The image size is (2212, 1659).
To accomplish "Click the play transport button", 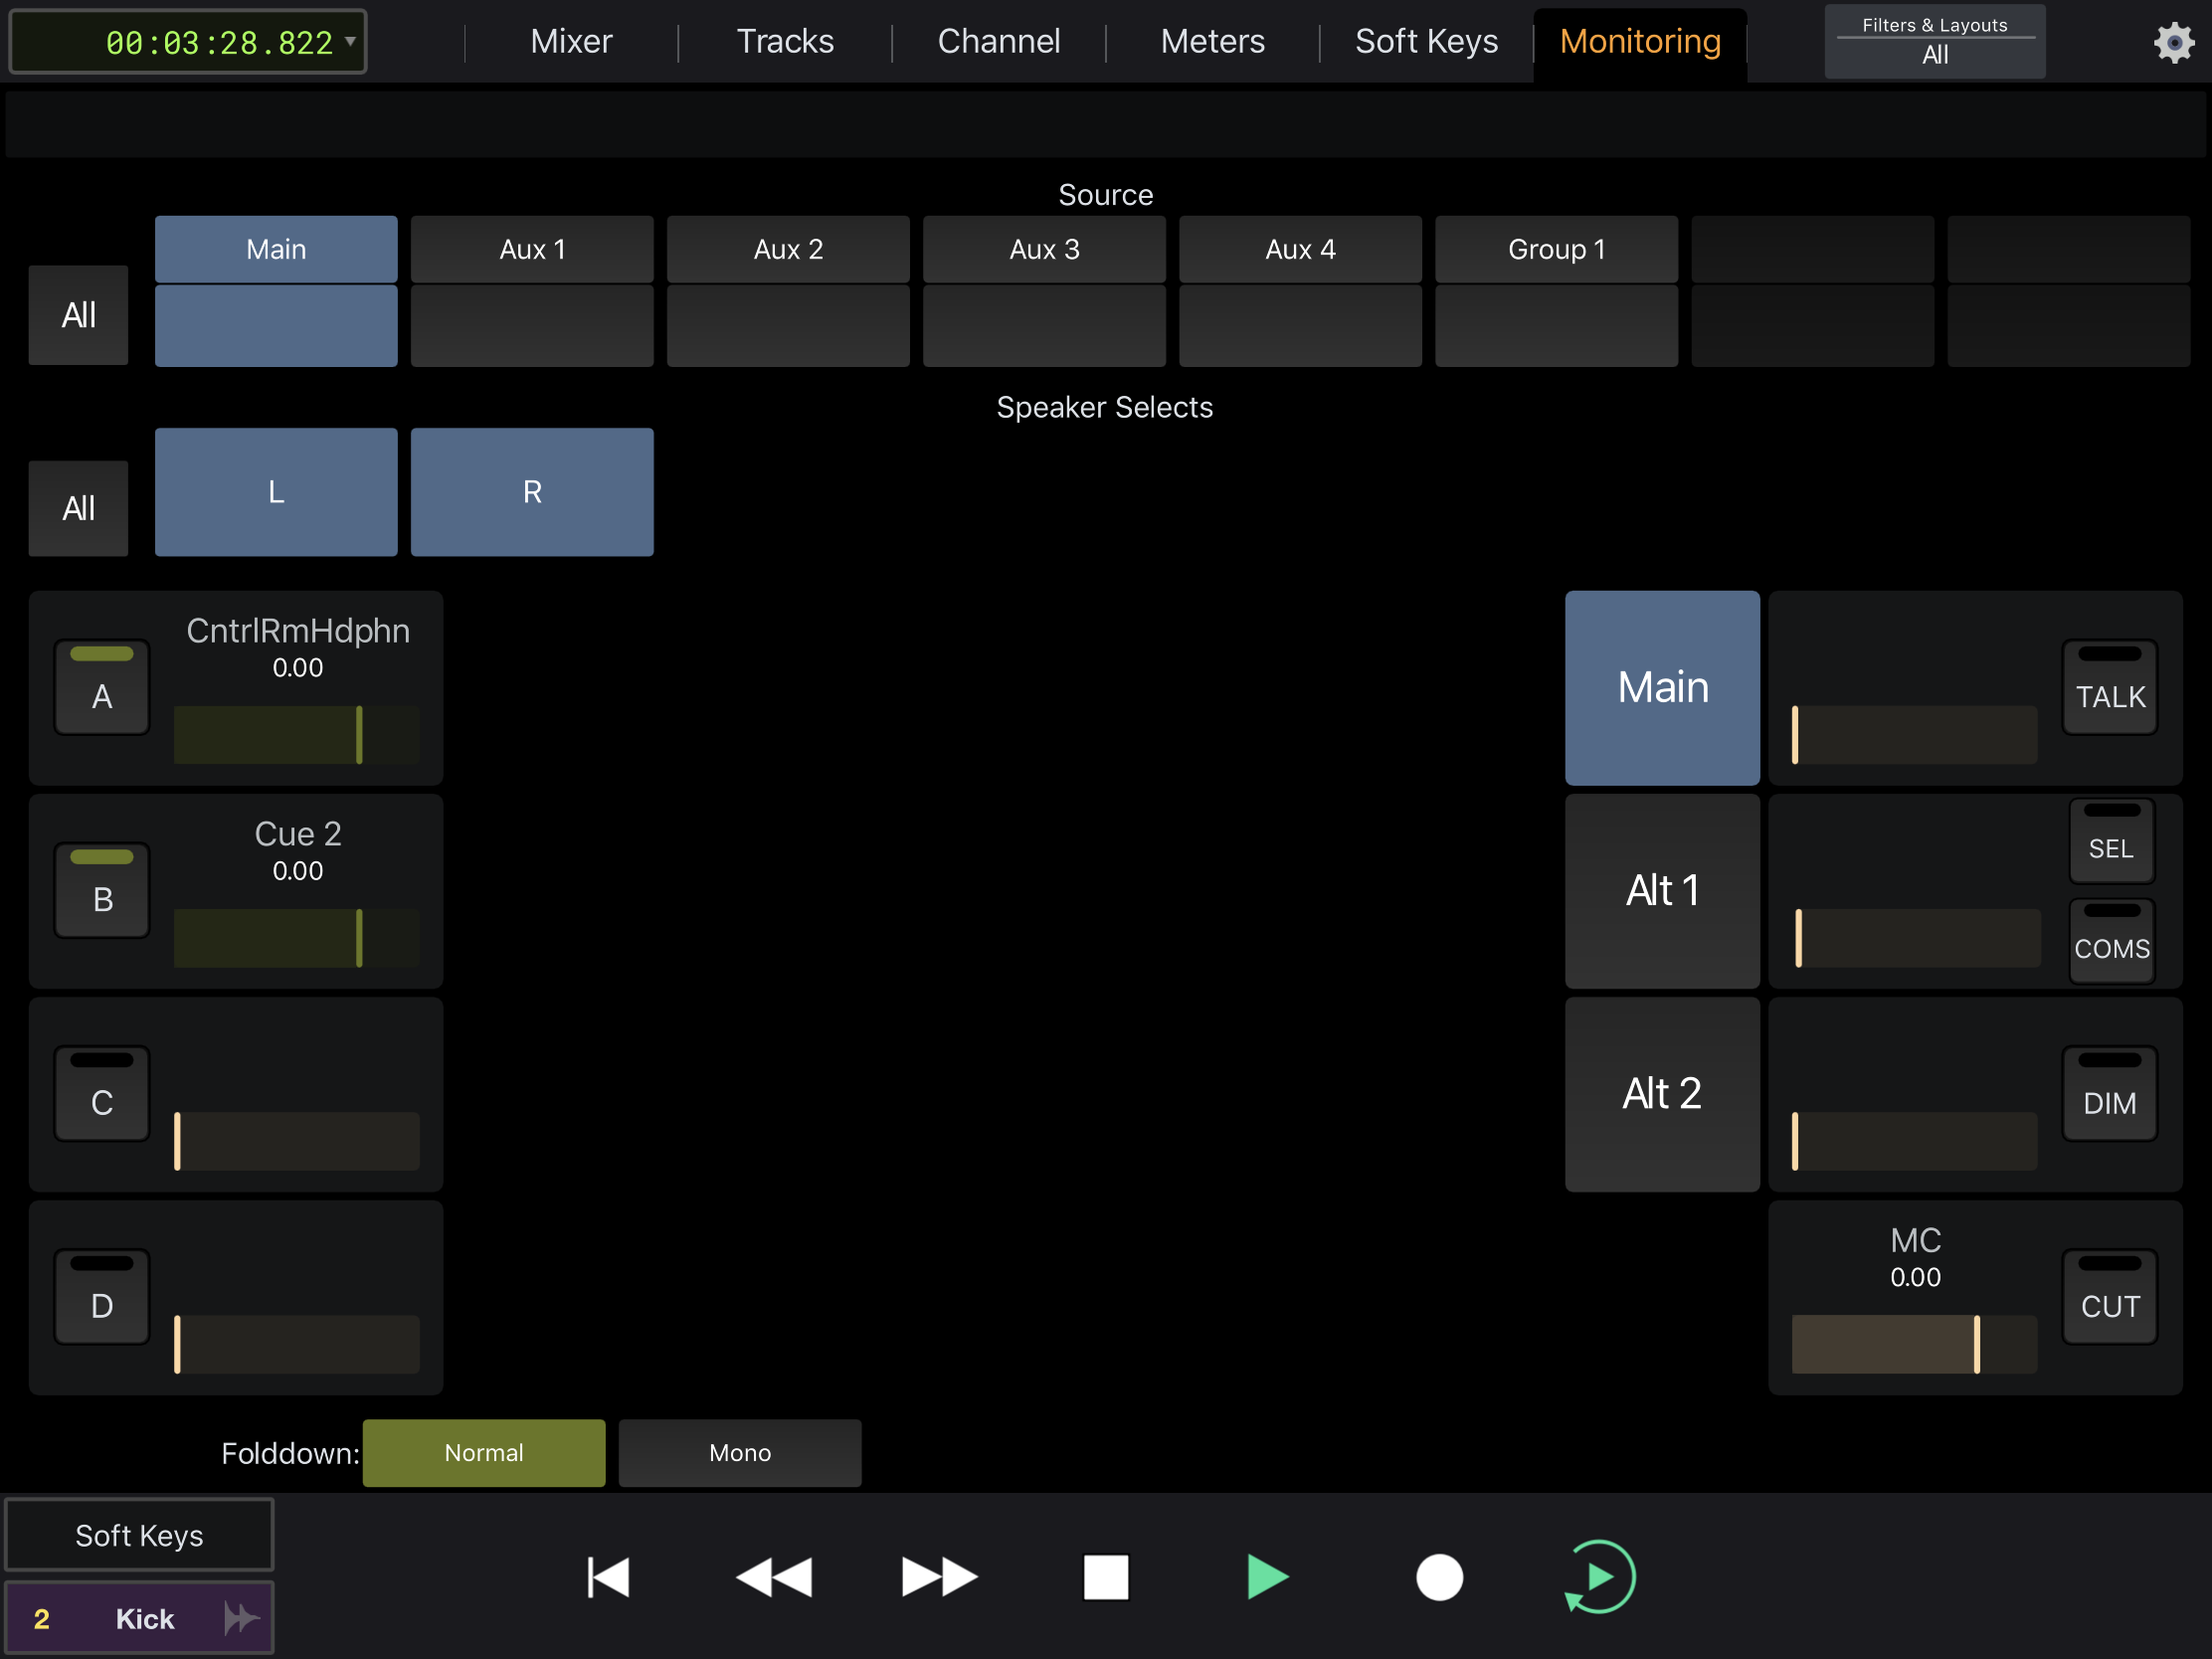I will point(1268,1577).
